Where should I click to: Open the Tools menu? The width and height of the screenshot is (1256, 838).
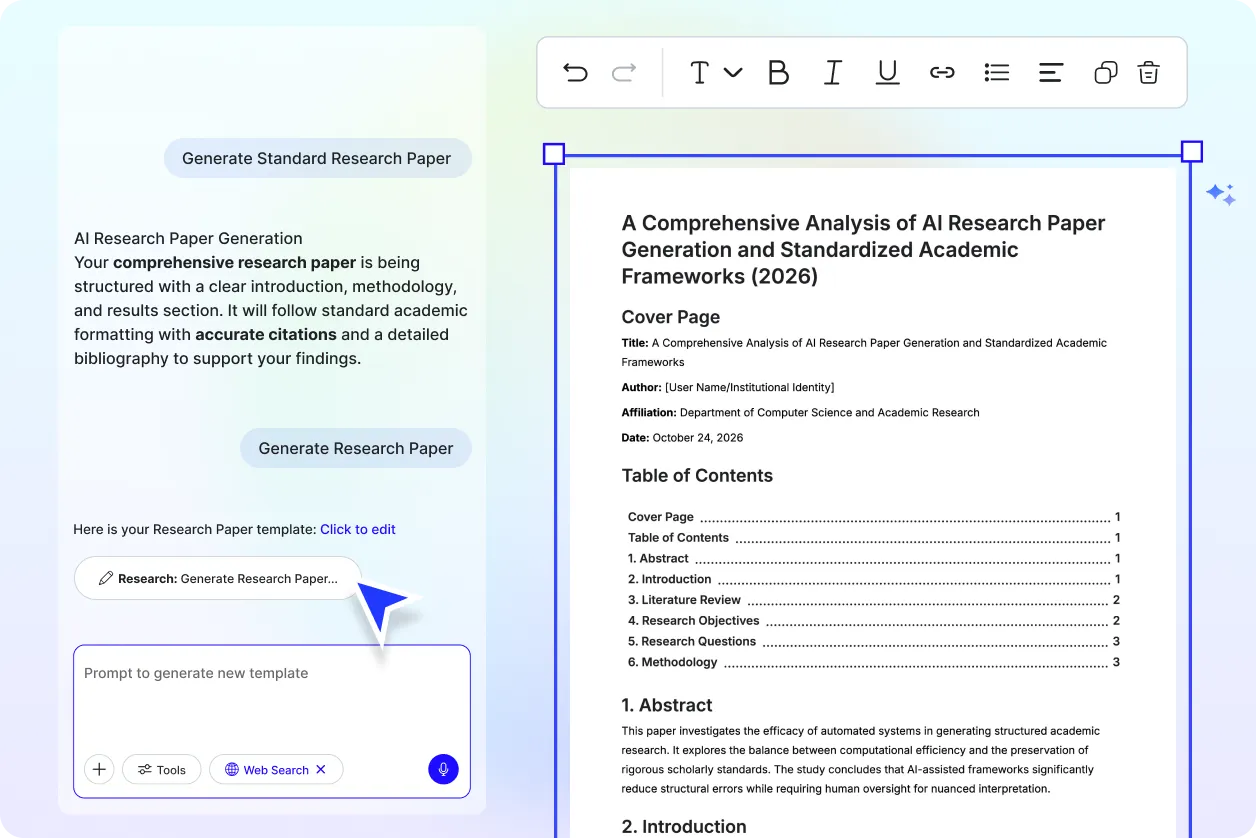(x=161, y=769)
